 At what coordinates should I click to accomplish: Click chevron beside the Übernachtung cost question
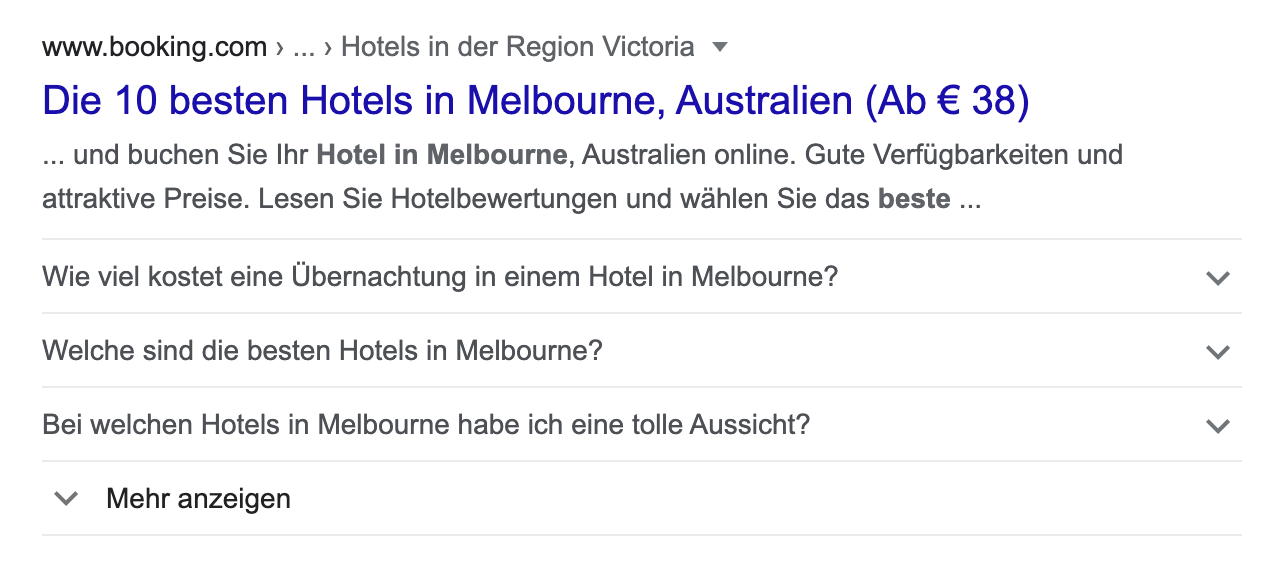pyautogui.click(x=1217, y=277)
